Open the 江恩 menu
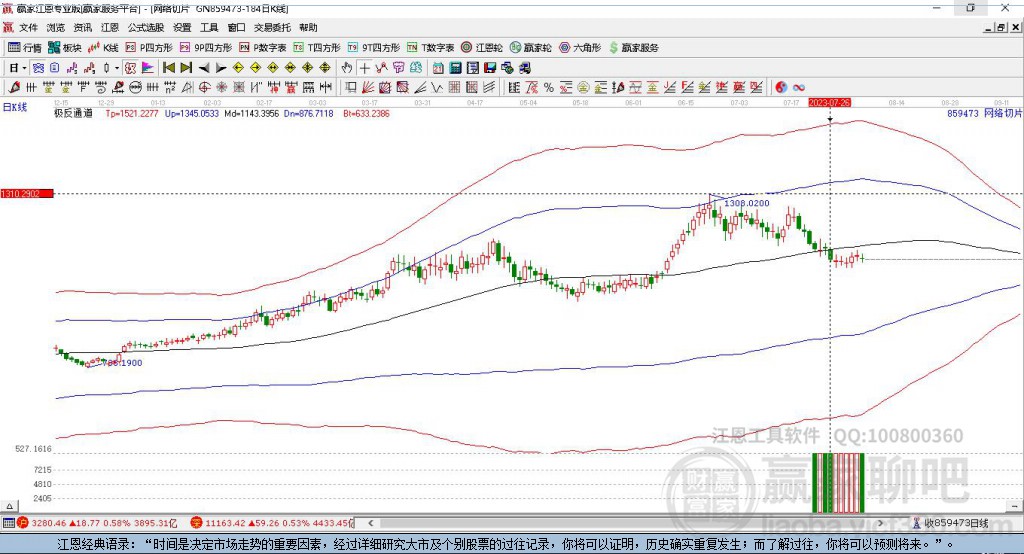 coord(110,27)
